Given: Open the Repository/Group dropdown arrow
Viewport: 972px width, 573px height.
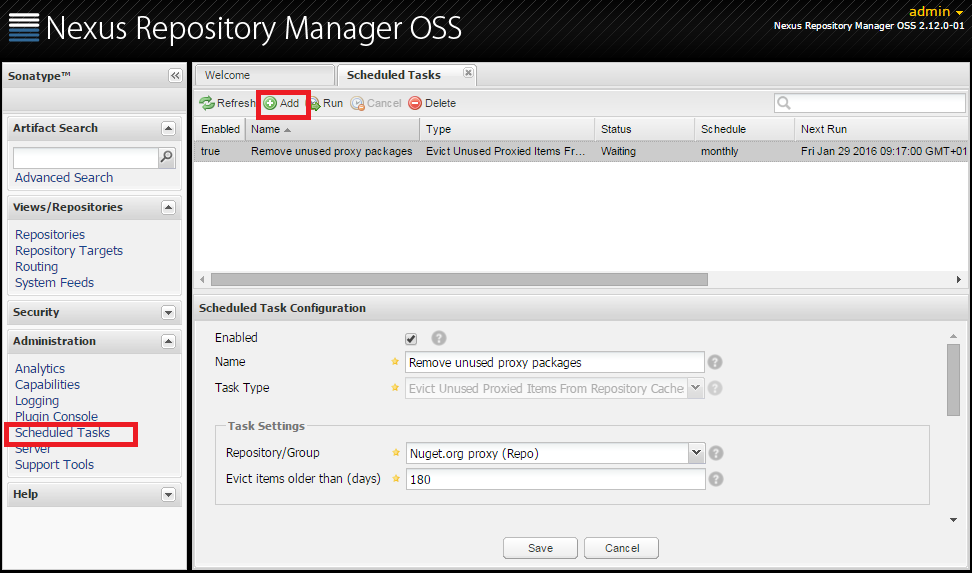Looking at the screenshot, I should click(697, 453).
